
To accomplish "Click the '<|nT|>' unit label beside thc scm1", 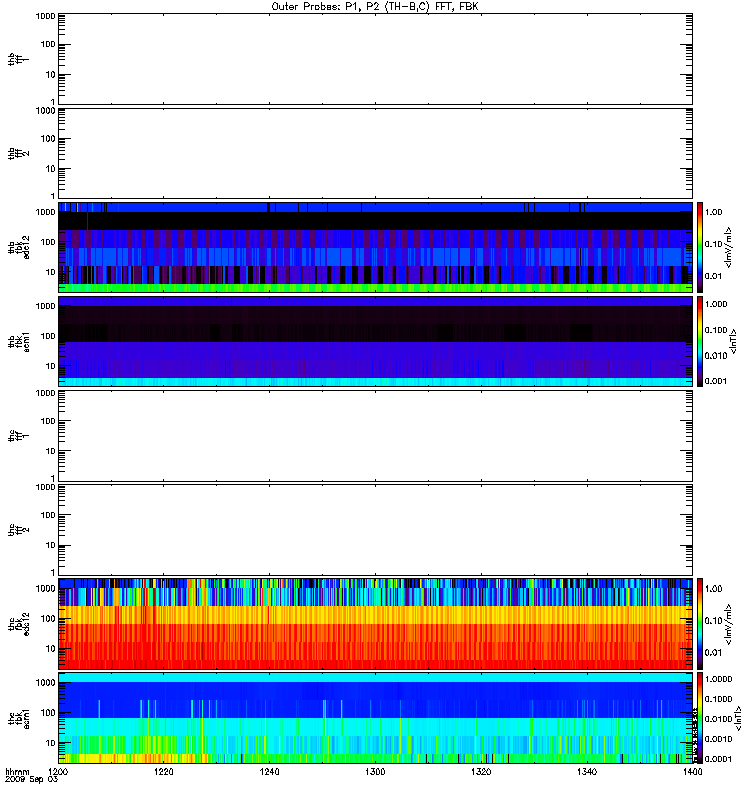I will pyautogui.click(x=738, y=718).
